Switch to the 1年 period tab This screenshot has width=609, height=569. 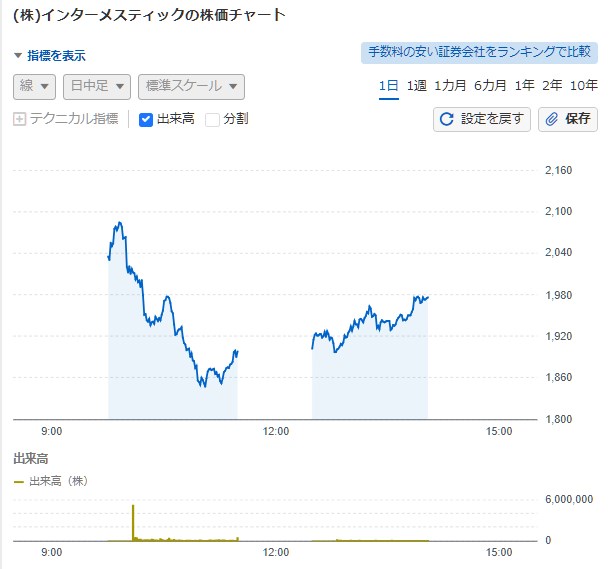pos(524,85)
